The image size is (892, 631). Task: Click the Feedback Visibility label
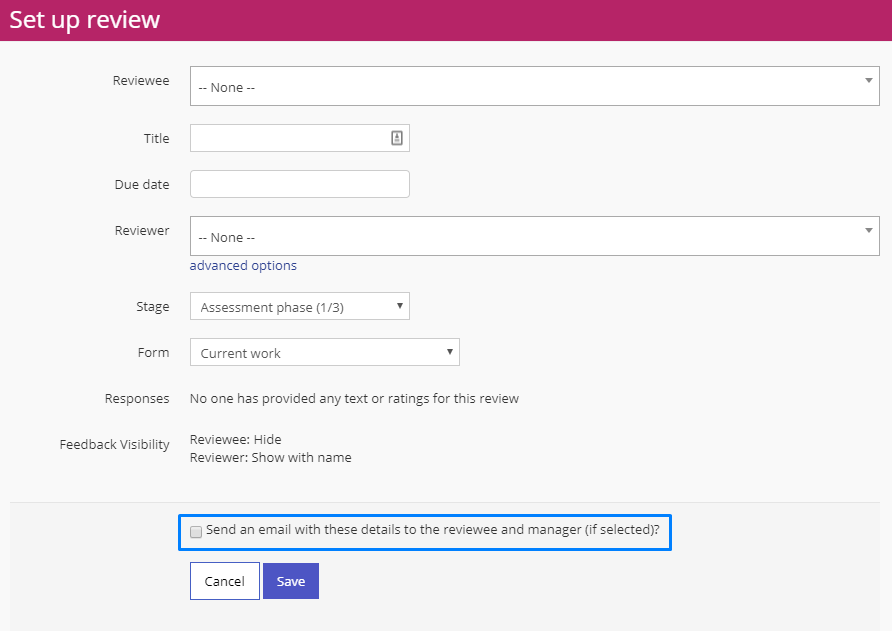click(x=114, y=444)
